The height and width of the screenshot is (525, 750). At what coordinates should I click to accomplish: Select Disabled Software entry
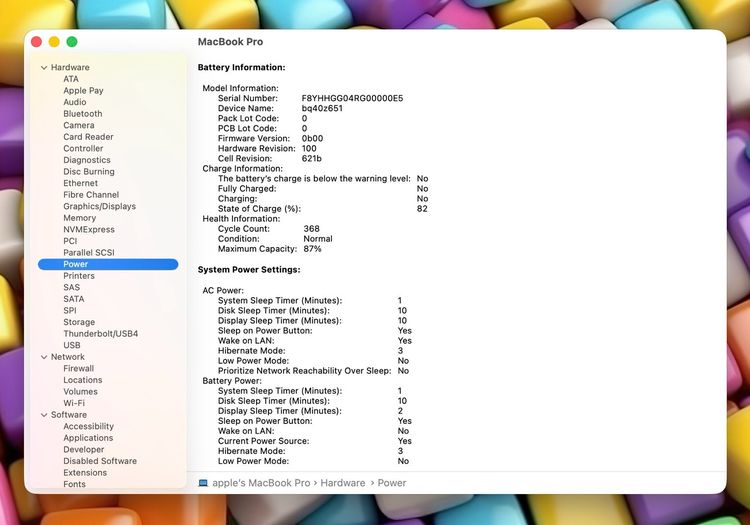100,461
